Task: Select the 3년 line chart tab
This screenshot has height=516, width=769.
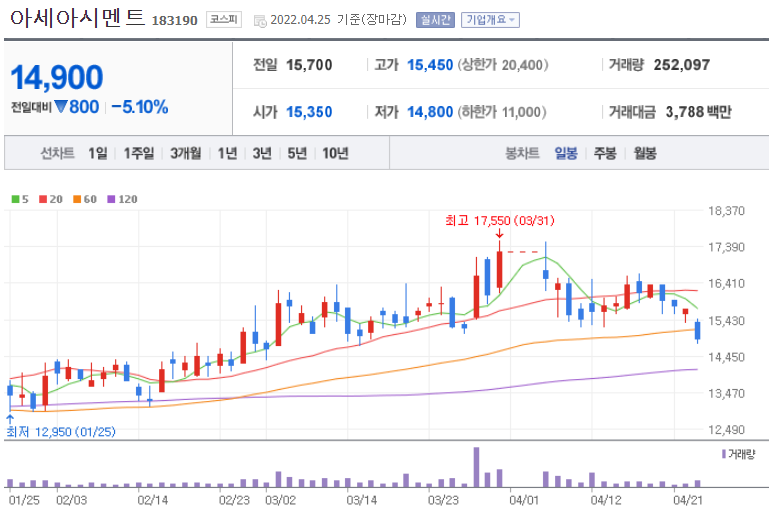Action: pyautogui.click(x=262, y=154)
